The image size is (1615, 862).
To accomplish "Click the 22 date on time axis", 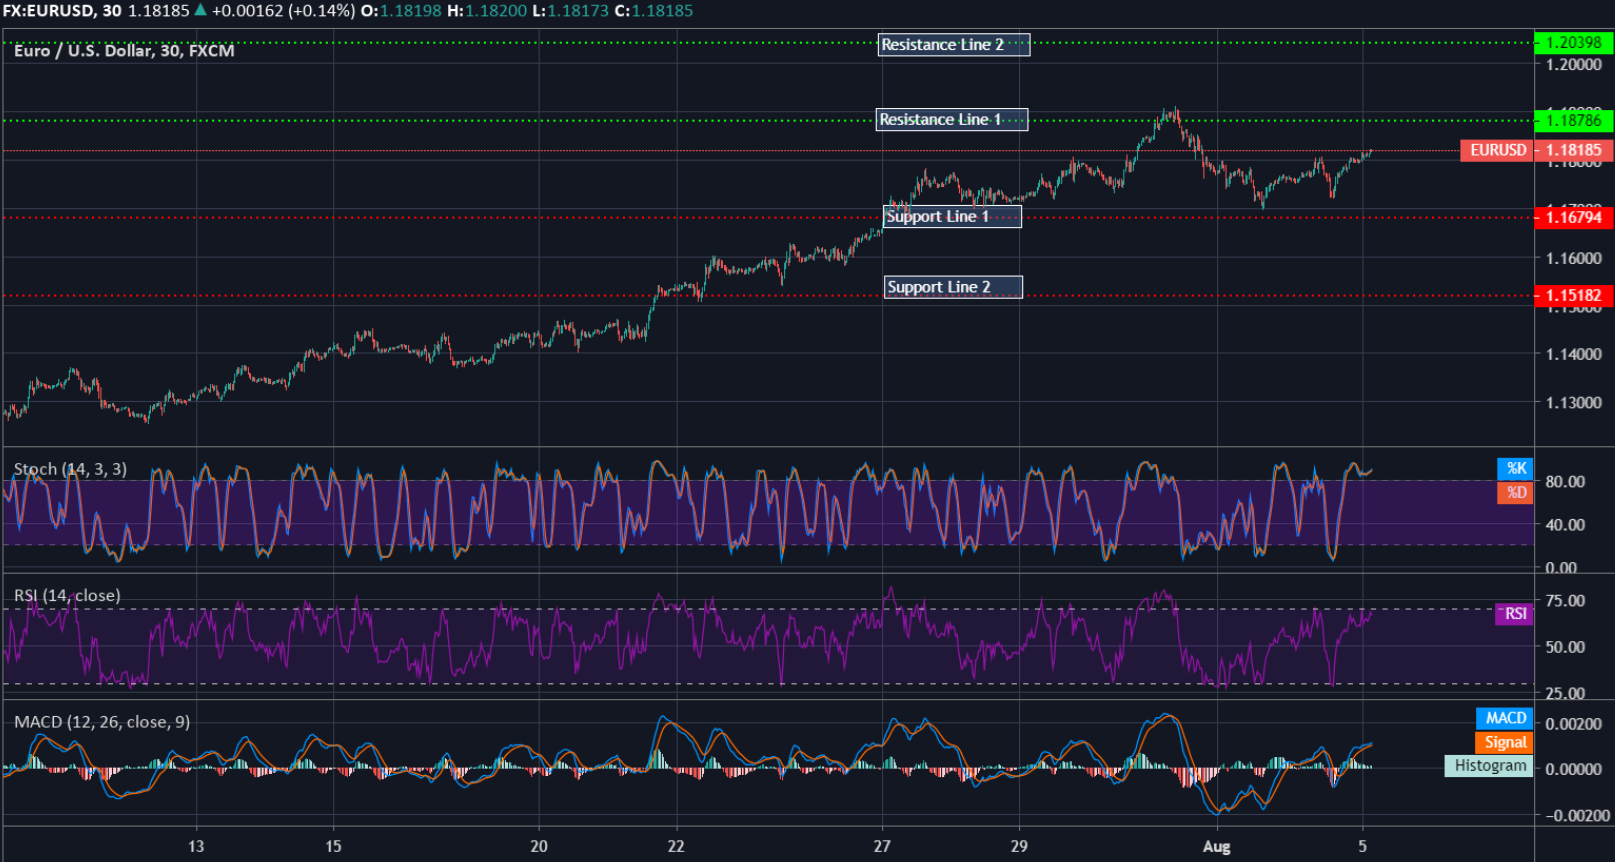I will tap(676, 846).
